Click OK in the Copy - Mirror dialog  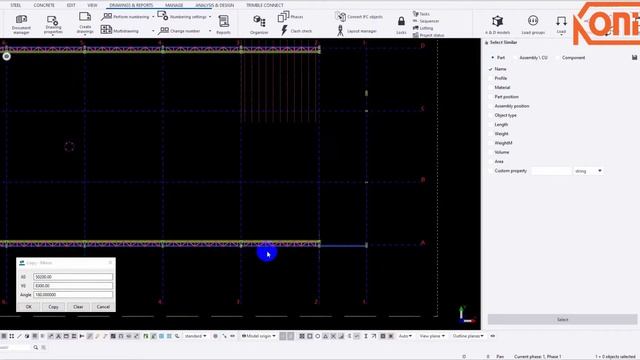click(29, 307)
